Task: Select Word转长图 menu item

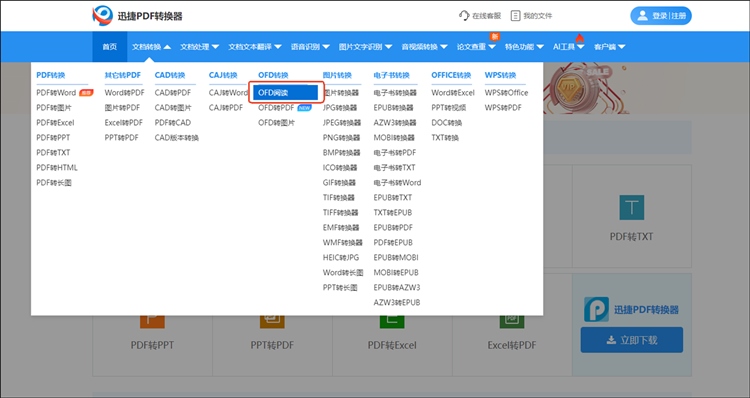Action: tap(343, 273)
